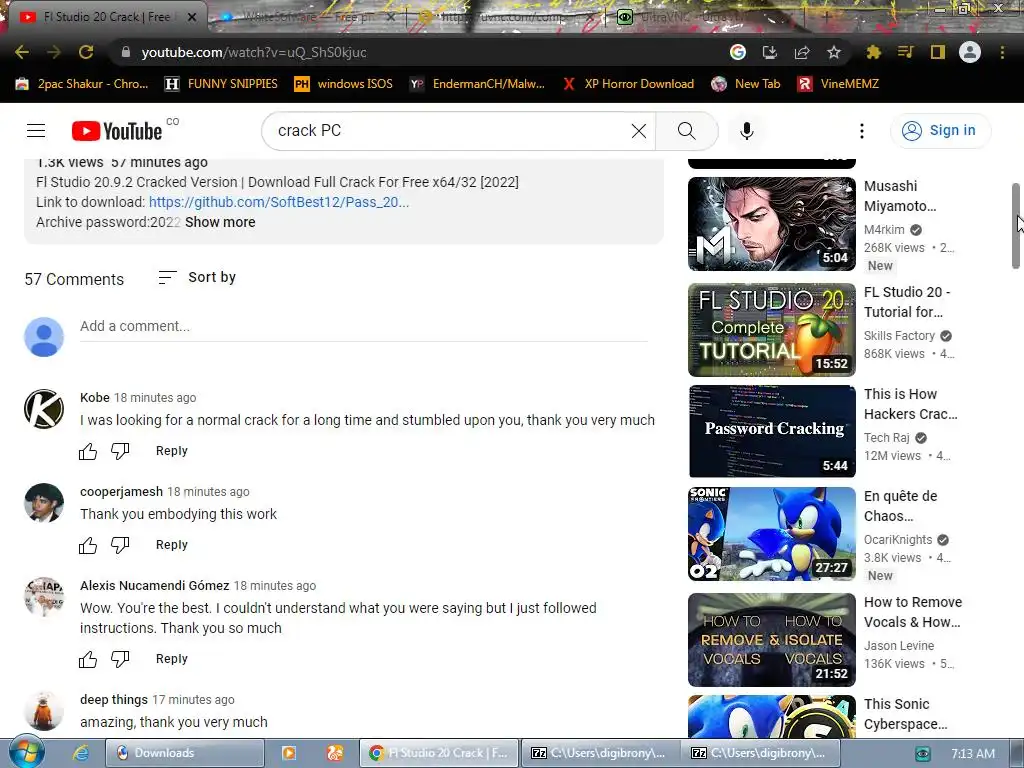
Task: Open VineMEMZ bookmark
Action: tap(839, 84)
